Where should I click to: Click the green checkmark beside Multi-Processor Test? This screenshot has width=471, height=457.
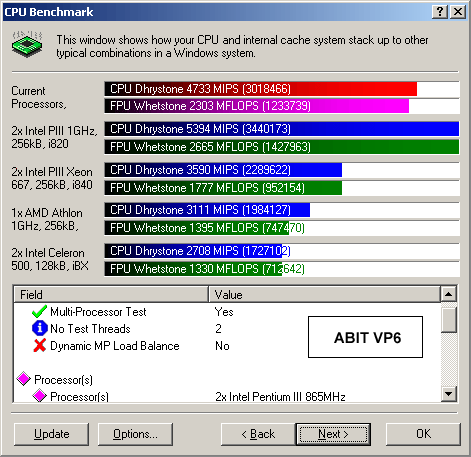pos(39,312)
